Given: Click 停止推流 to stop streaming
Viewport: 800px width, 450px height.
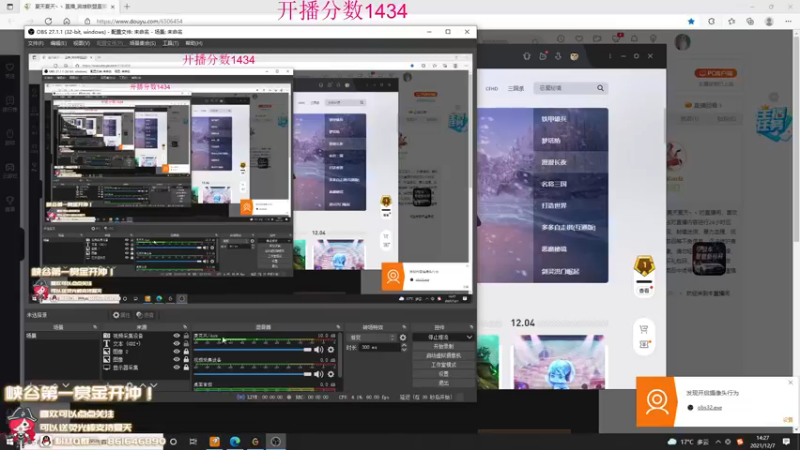Looking at the screenshot, I should 439,337.
